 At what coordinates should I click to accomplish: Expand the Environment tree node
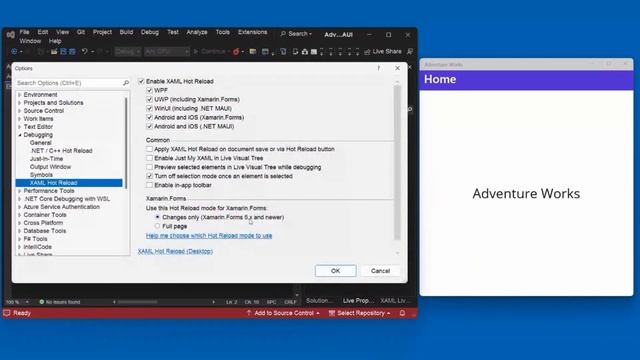[x=20, y=95]
